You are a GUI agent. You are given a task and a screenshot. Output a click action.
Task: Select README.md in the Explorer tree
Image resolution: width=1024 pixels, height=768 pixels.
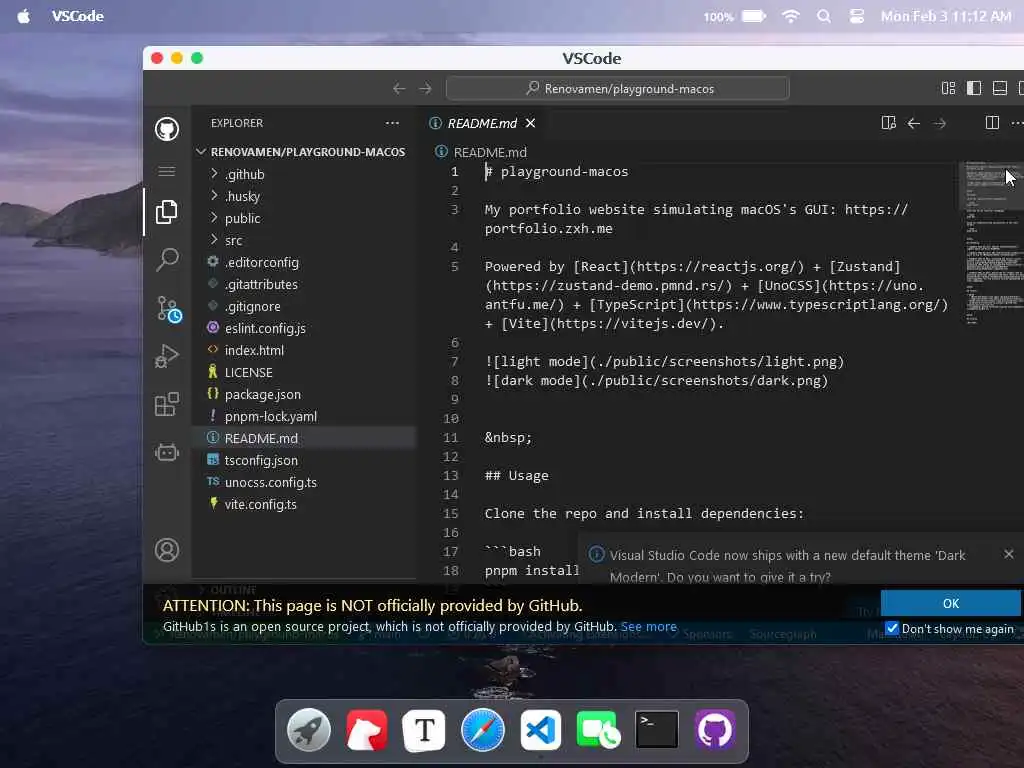tap(304, 438)
